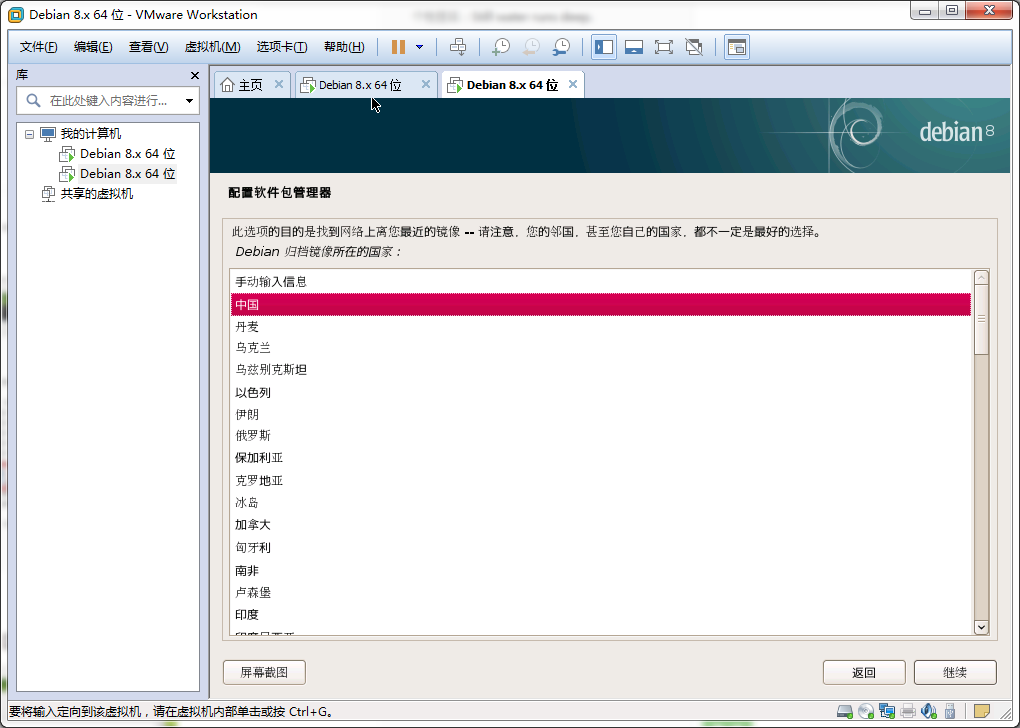Toggle the library sidebar view icon
1020x728 pixels.
(604, 47)
